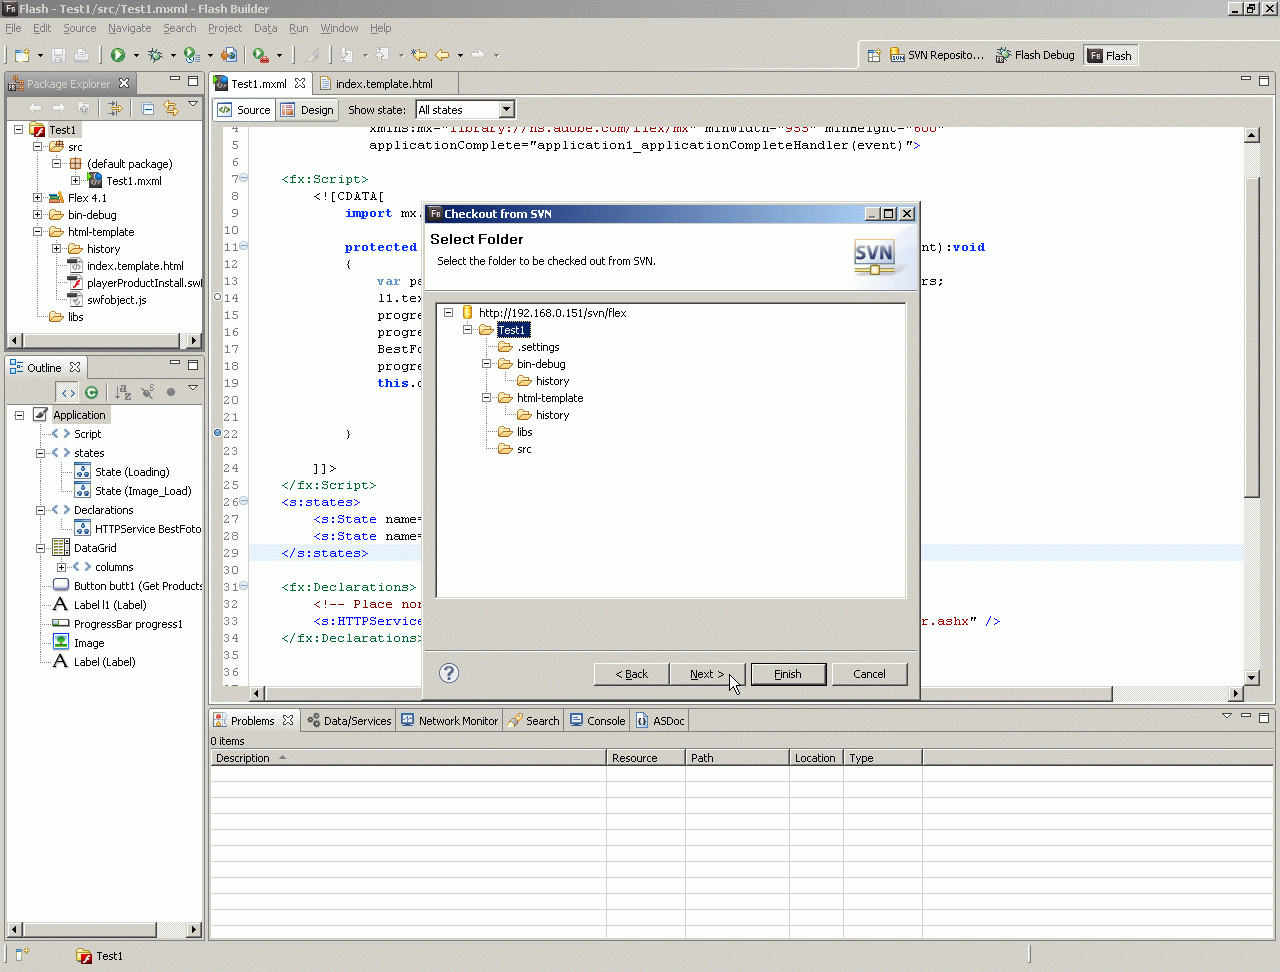
Task: Click Cancel in Checkout dialog
Action: click(x=869, y=674)
